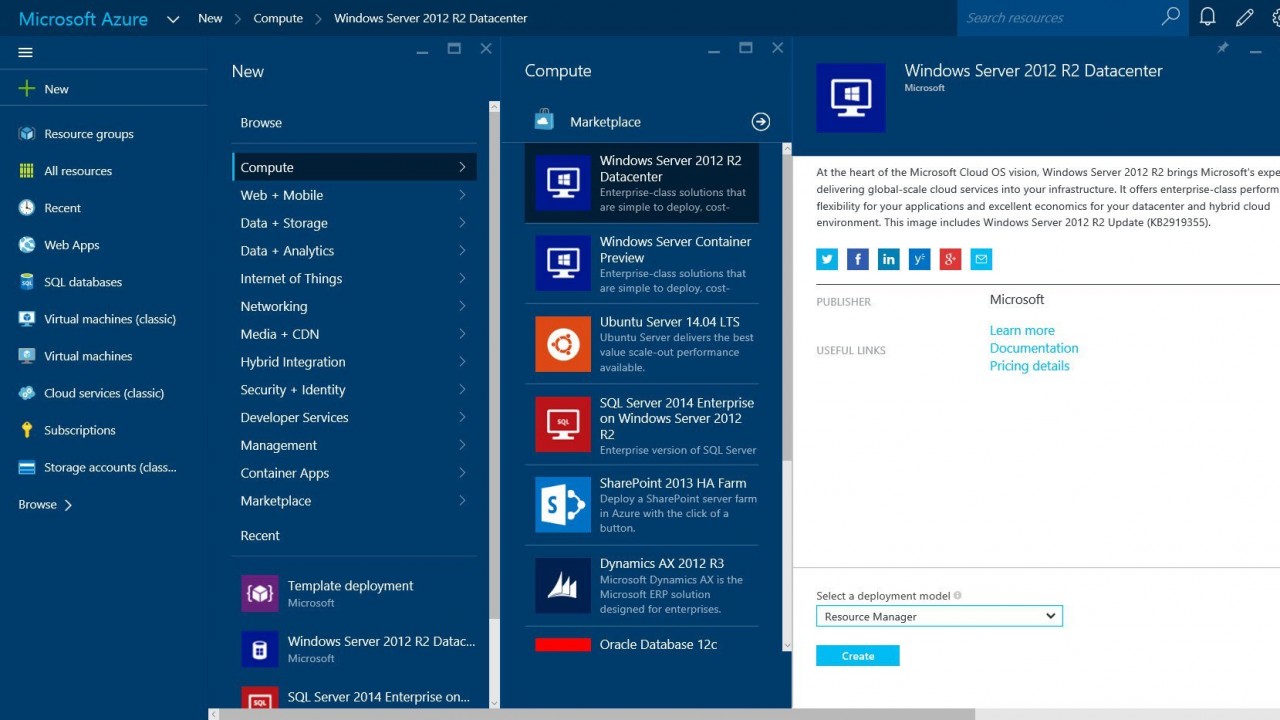Click the search magnifier icon
This screenshot has height=720, width=1280.
click(x=1170, y=17)
